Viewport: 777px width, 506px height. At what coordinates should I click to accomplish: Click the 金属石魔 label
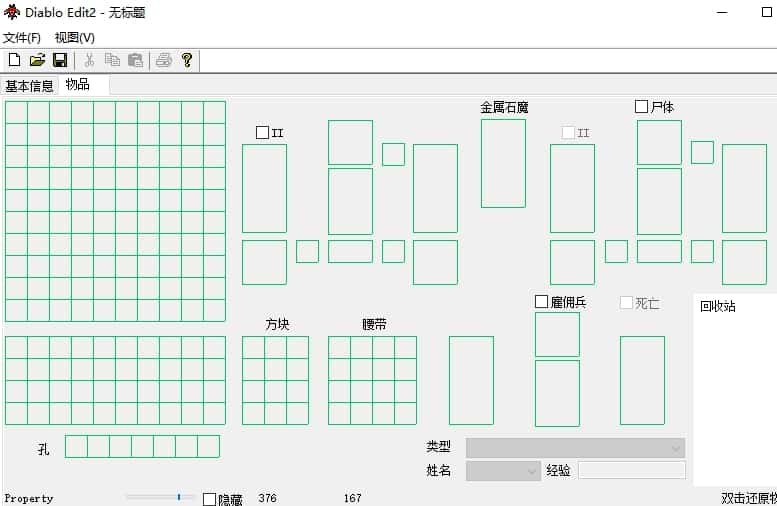pyautogui.click(x=504, y=108)
